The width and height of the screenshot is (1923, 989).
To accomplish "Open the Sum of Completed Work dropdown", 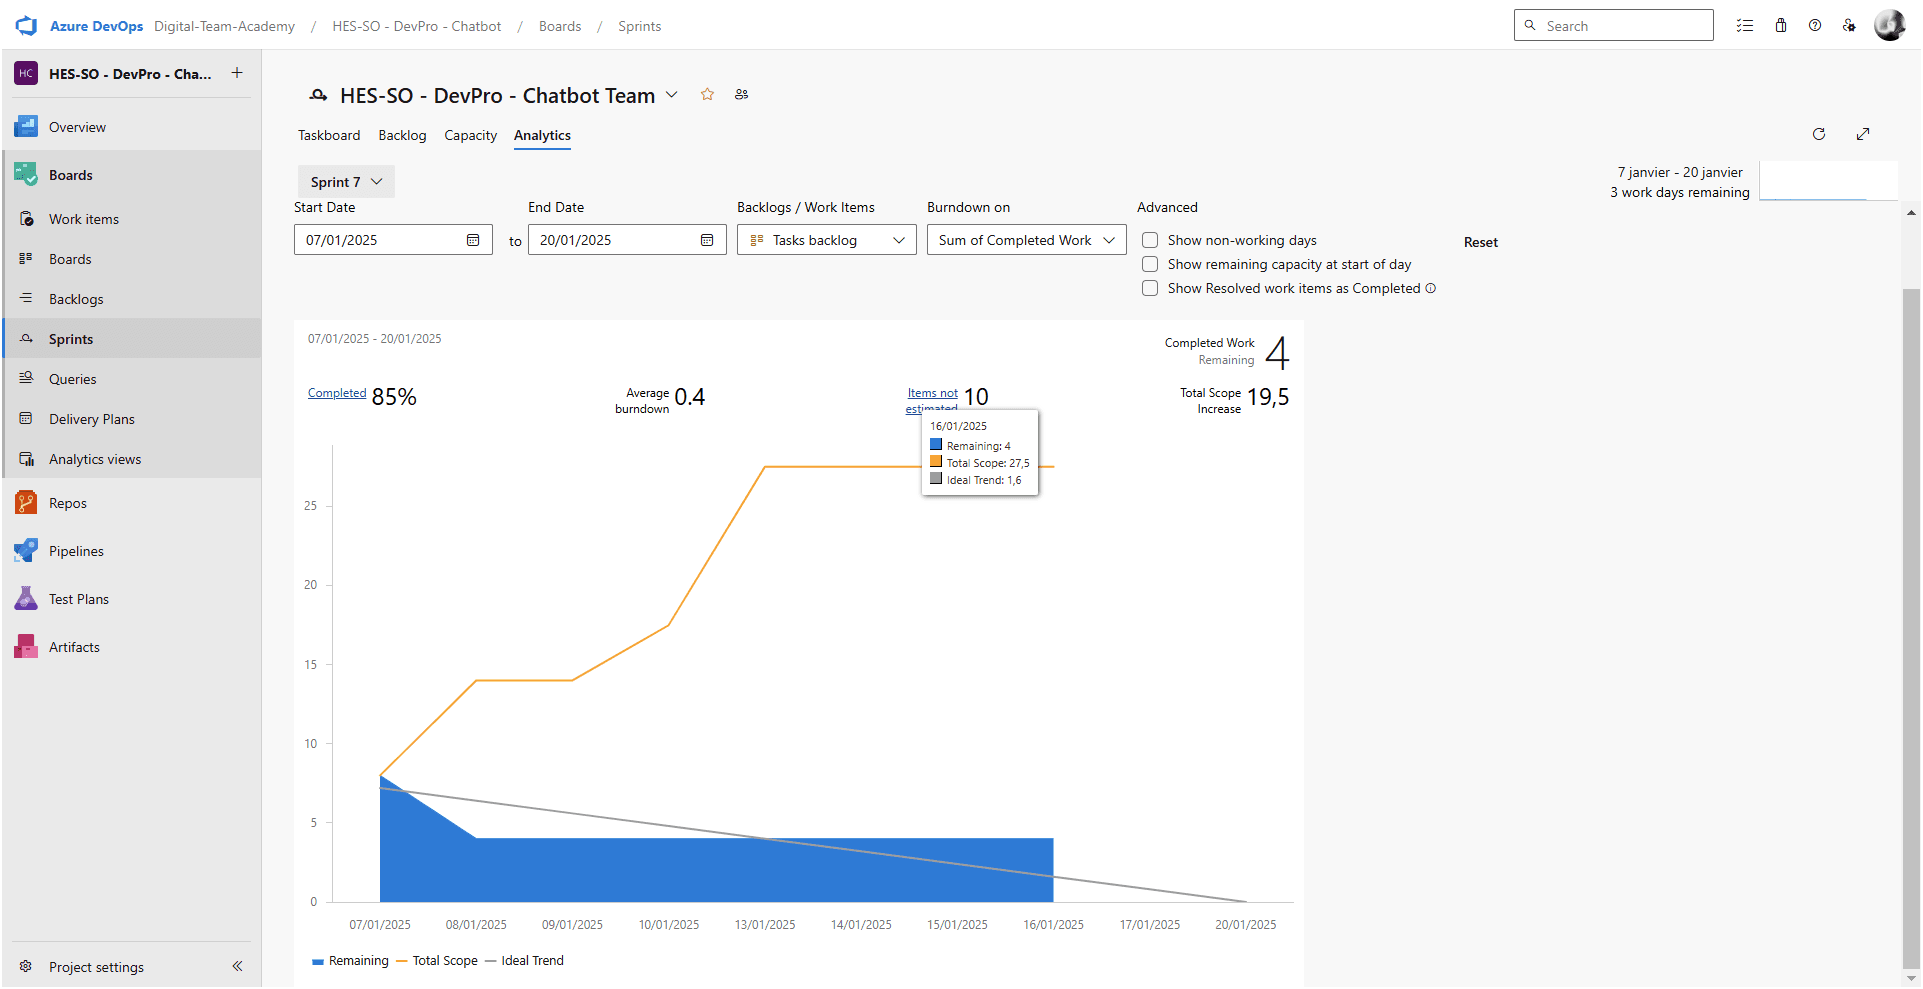I will click(x=1027, y=240).
